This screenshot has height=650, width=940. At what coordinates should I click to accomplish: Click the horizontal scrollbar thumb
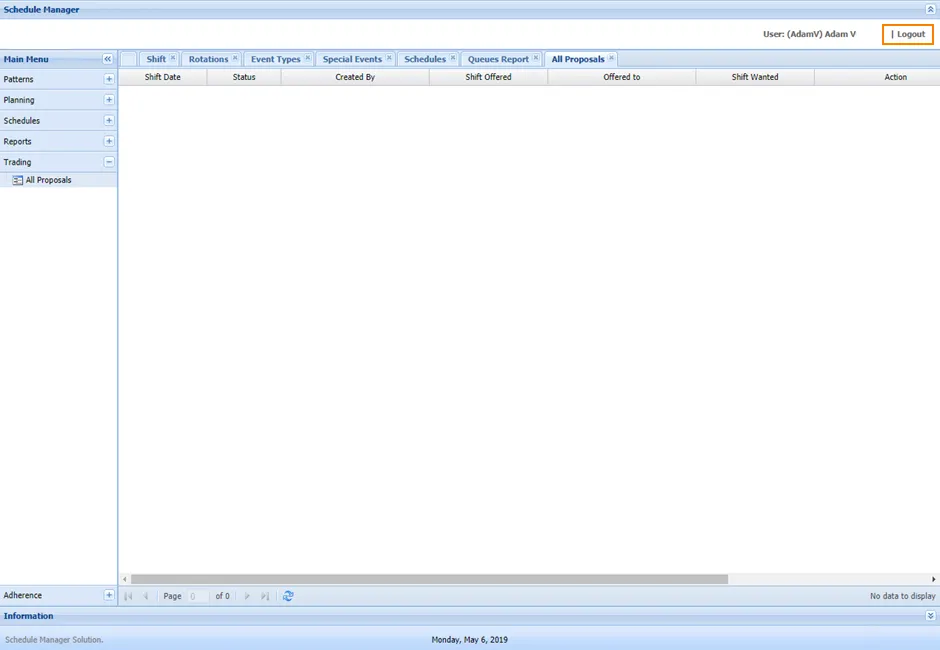pyautogui.click(x=429, y=579)
